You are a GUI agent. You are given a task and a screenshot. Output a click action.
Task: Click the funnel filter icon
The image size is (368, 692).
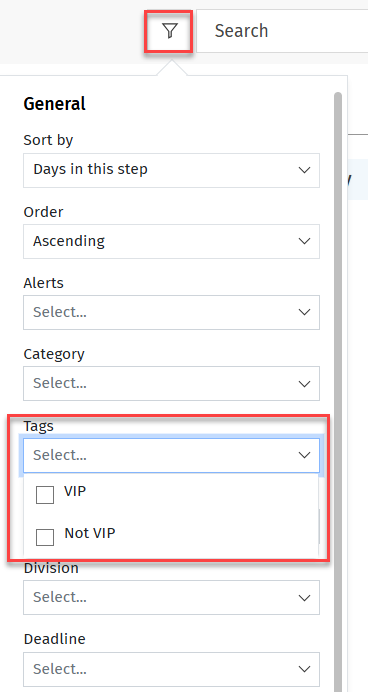(x=169, y=31)
